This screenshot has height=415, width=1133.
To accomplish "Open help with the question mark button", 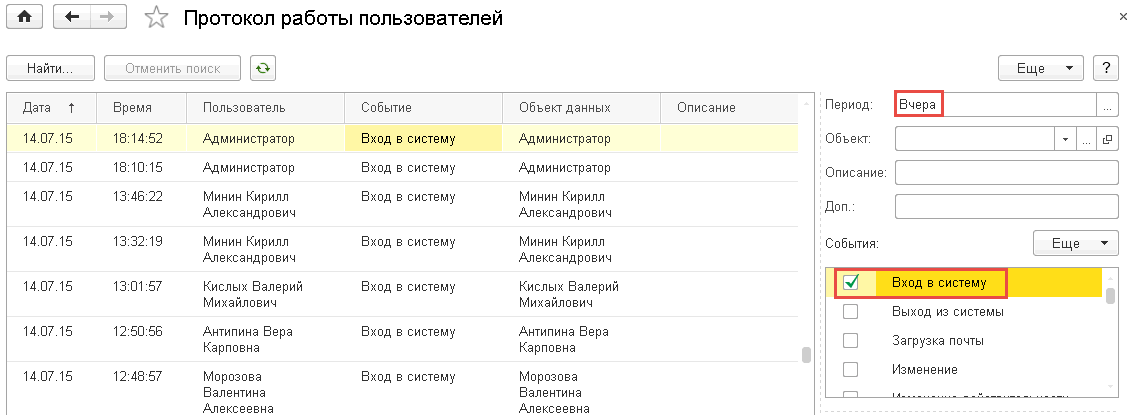I will pos(1106,68).
